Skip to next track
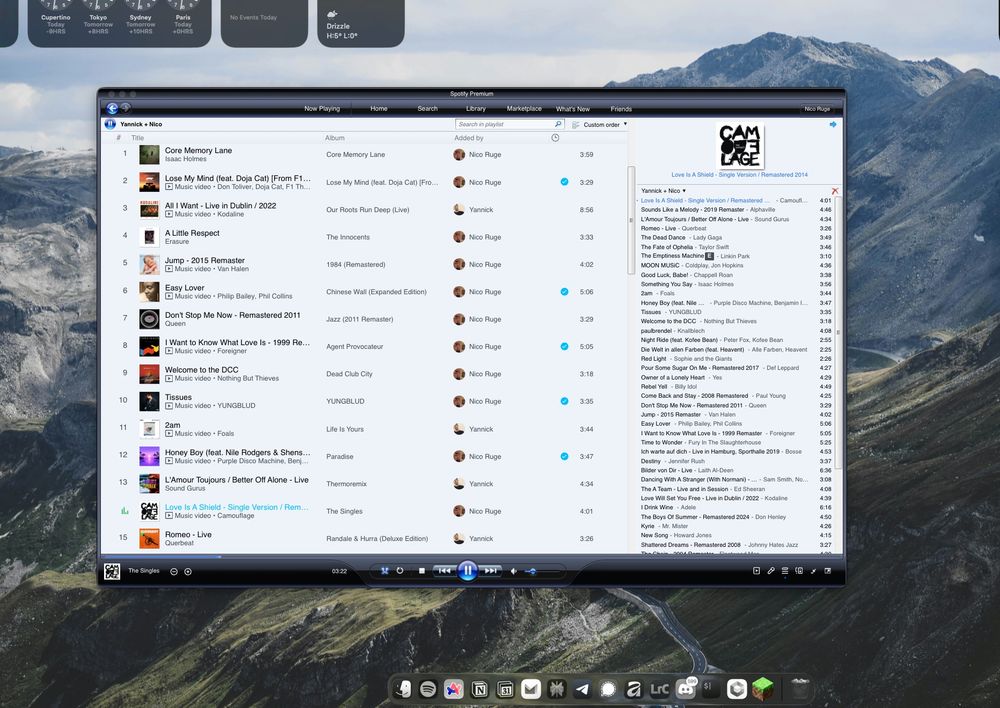The height and width of the screenshot is (708, 1000). [490, 571]
